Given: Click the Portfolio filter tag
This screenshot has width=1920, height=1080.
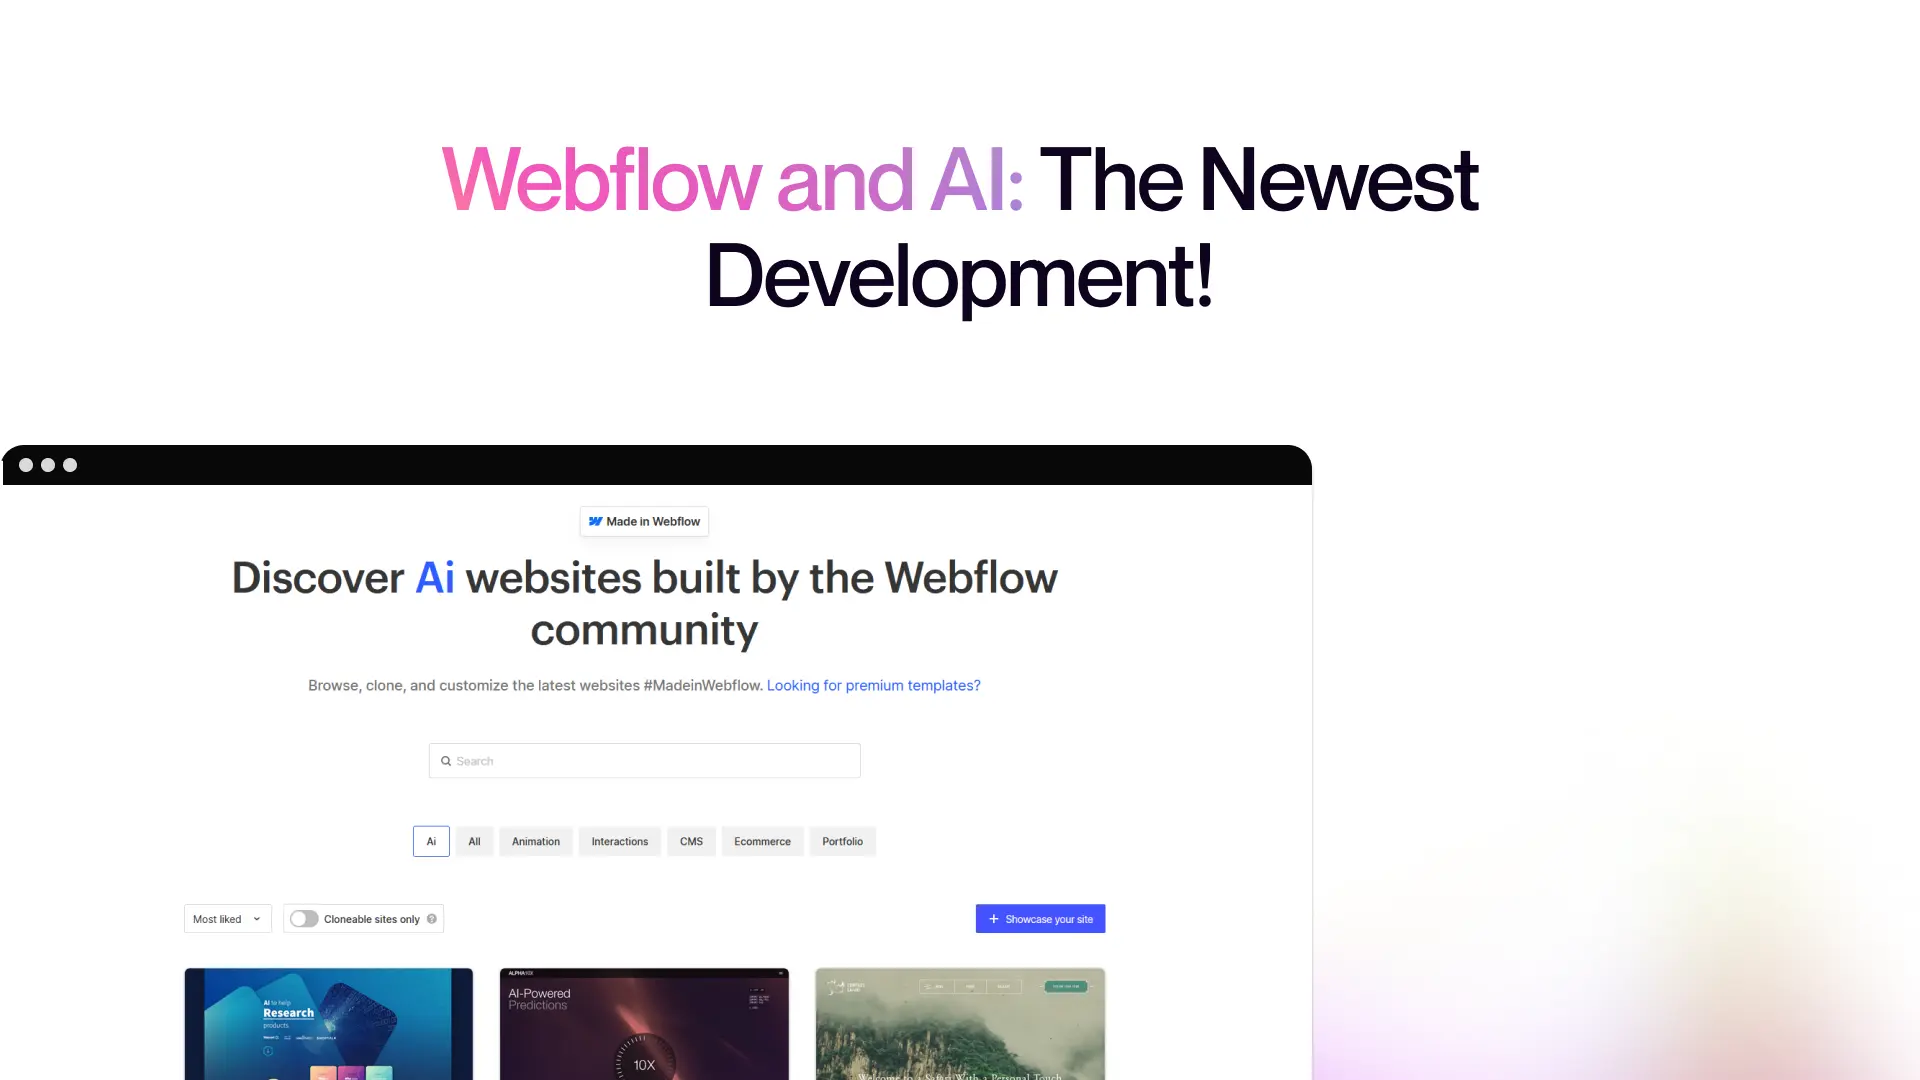Looking at the screenshot, I should [x=841, y=841].
